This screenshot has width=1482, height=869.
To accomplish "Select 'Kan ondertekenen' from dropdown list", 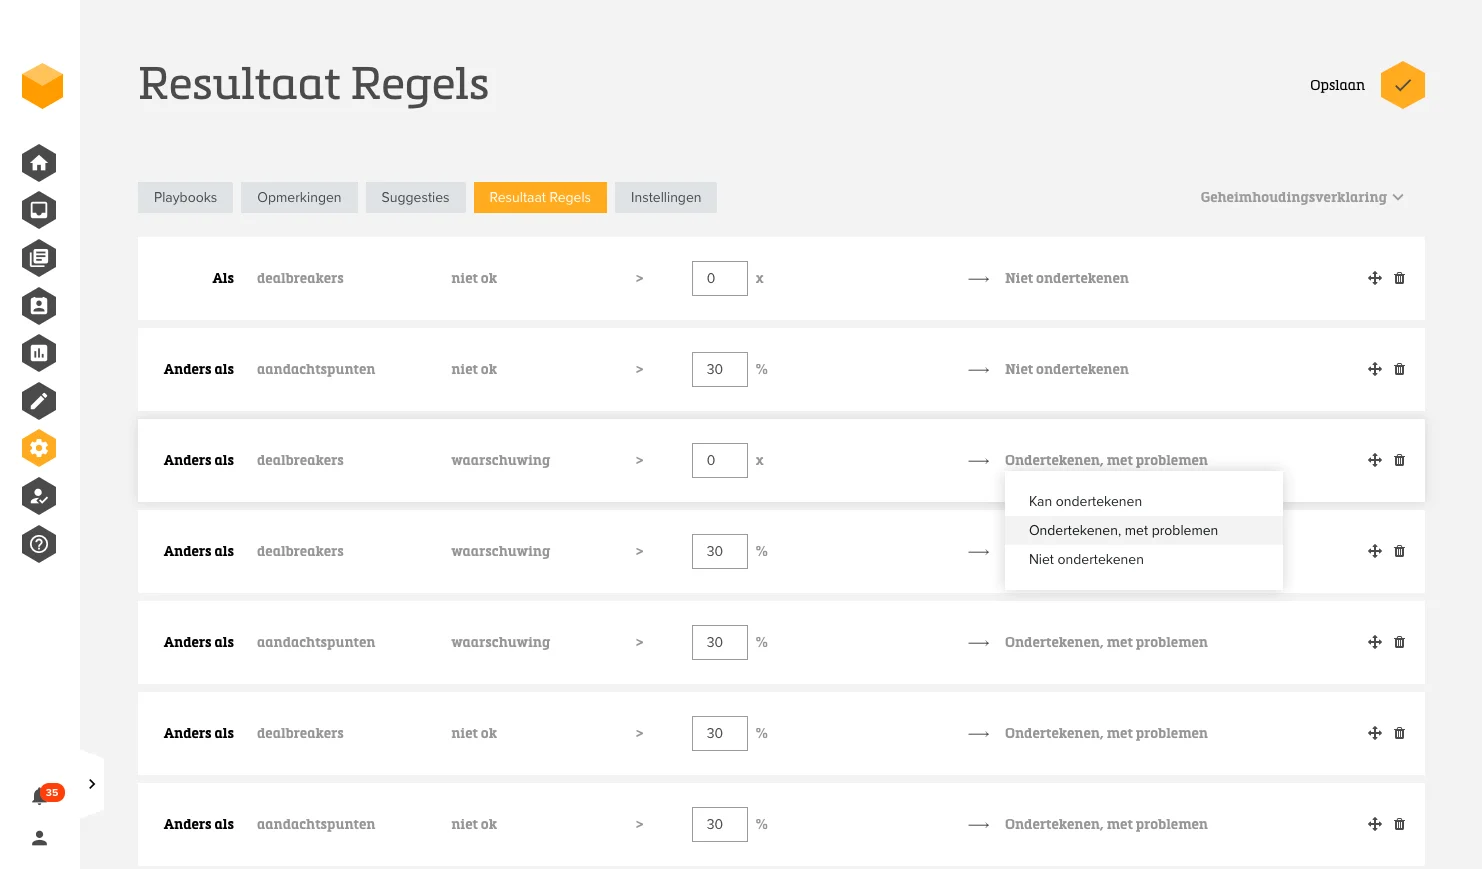I will point(1085,502).
